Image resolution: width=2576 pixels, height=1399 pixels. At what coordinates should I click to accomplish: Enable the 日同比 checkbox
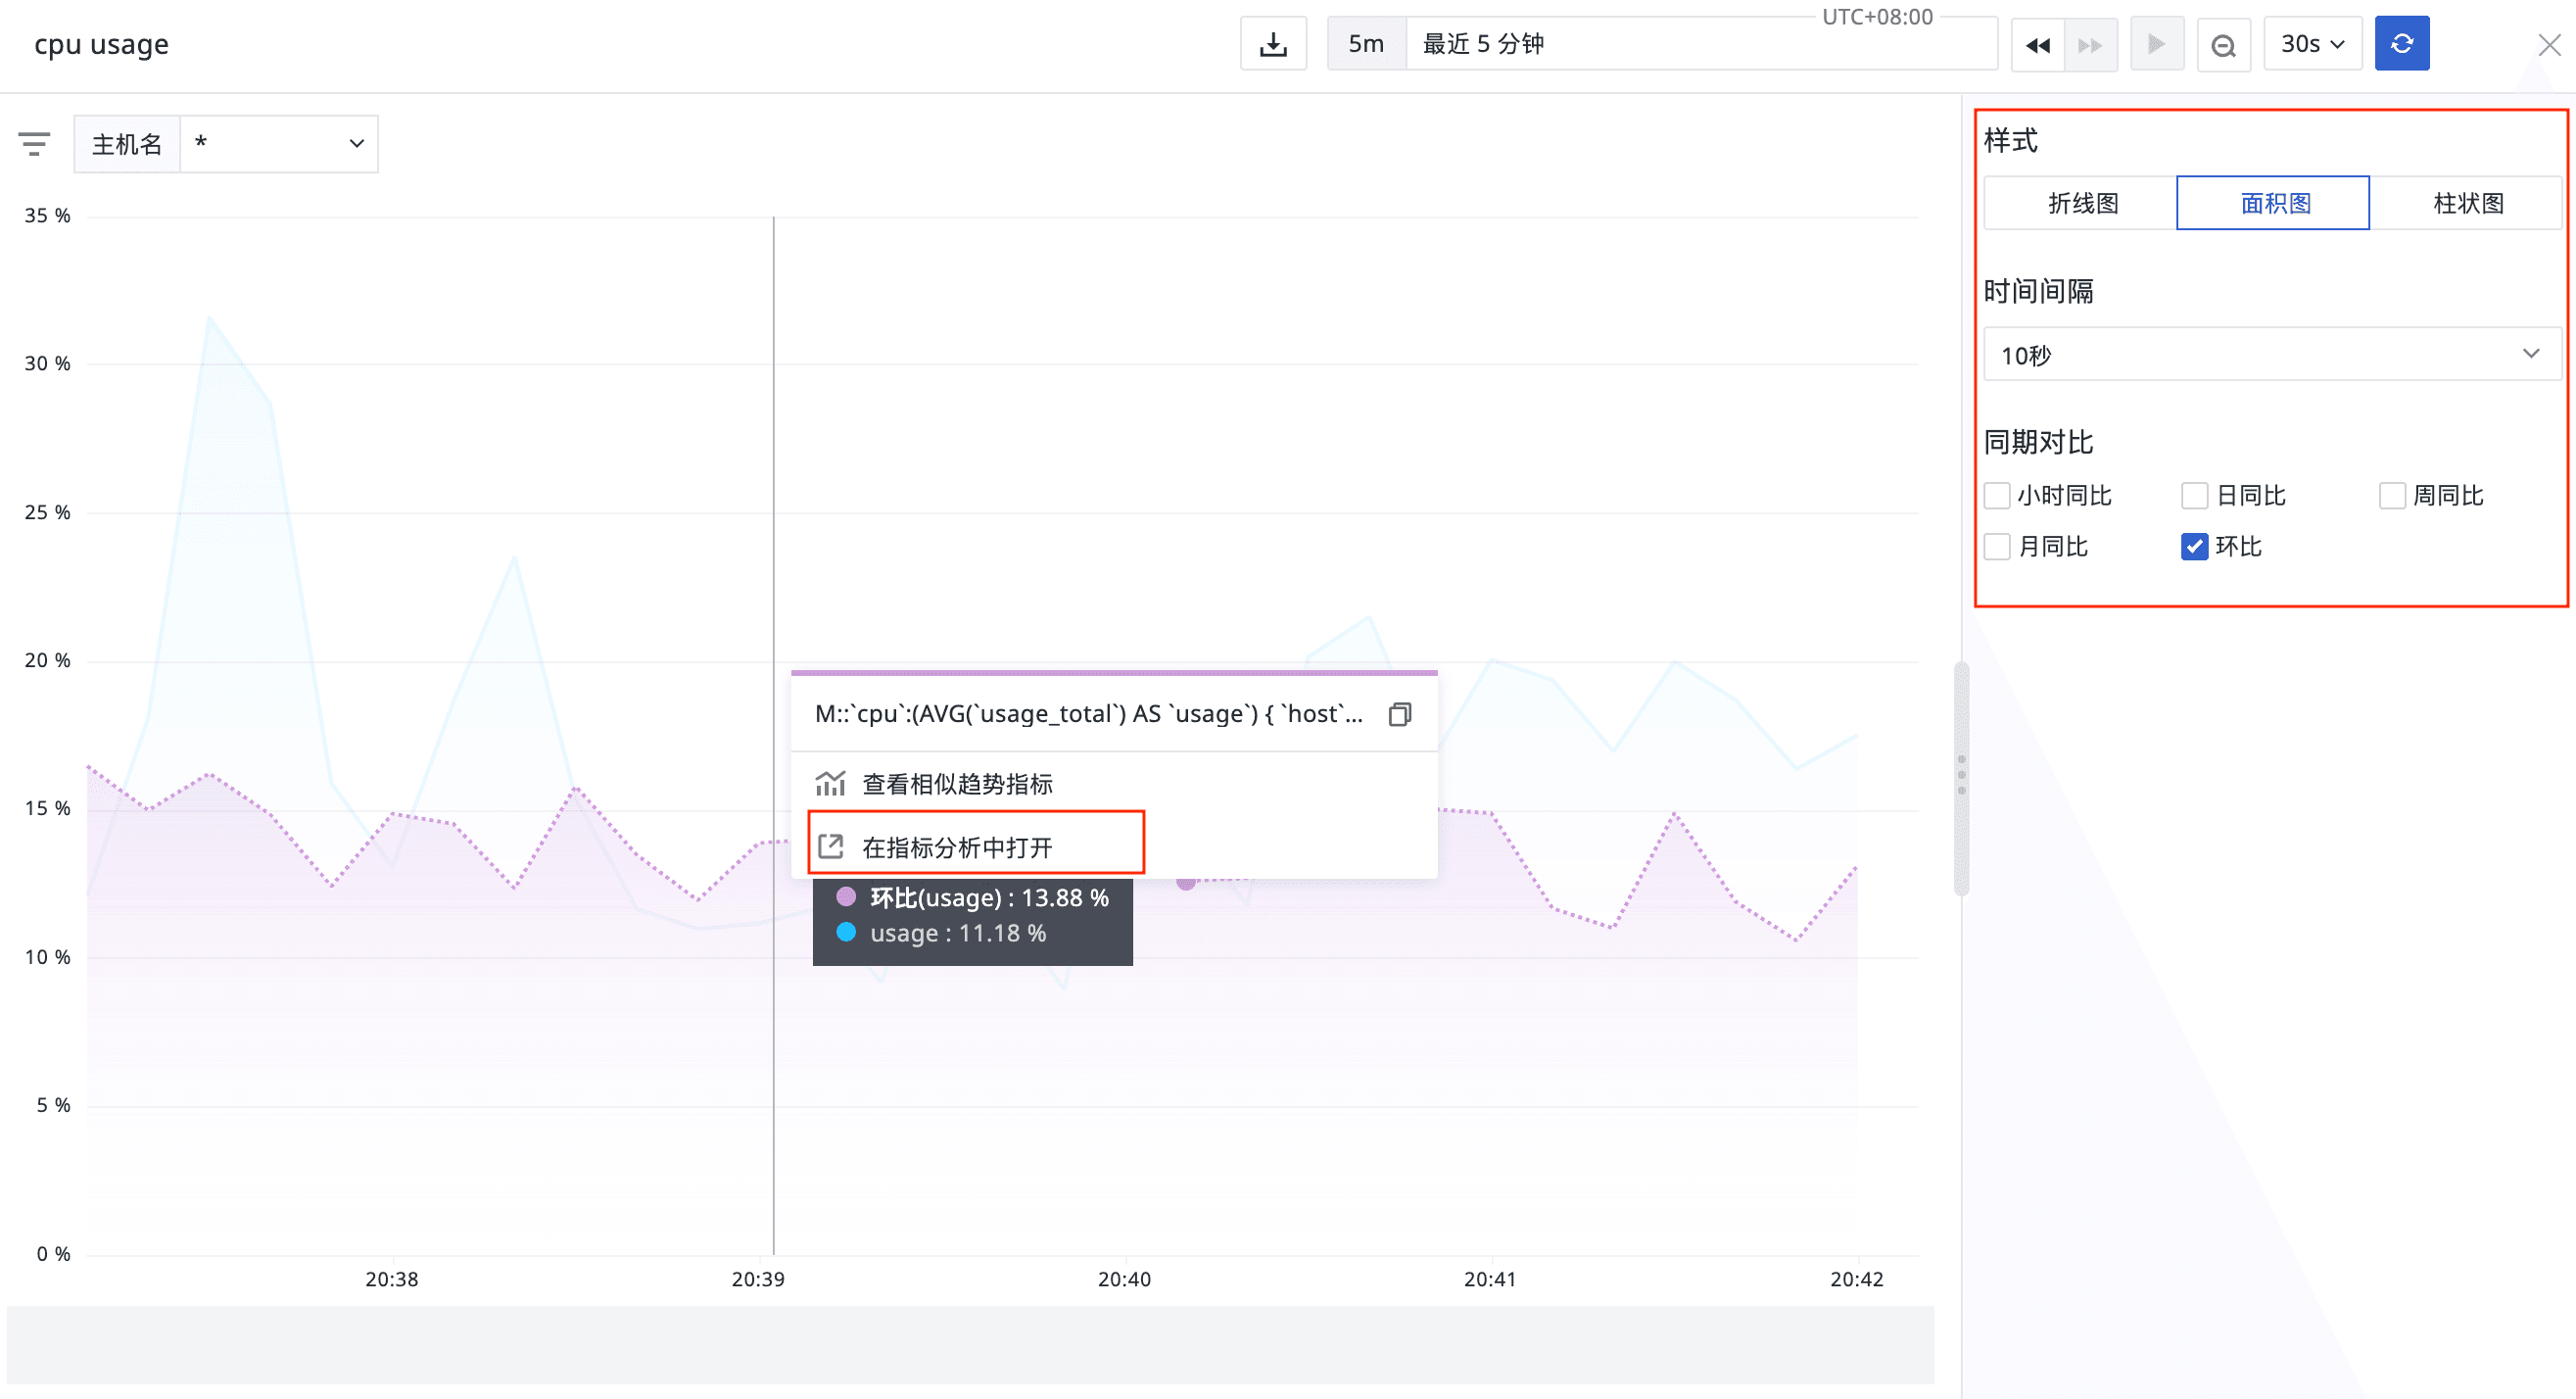coord(2194,496)
